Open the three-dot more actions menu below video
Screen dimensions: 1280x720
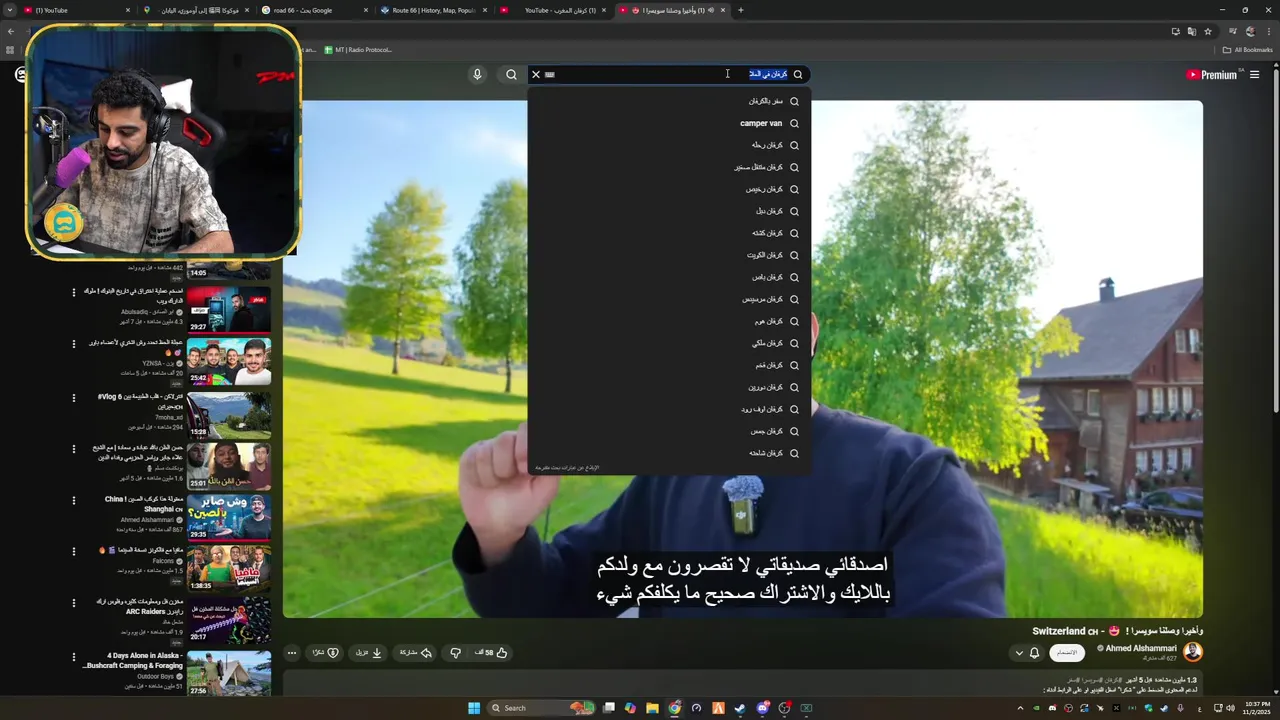pyautogui.click(x=292, y=653)
